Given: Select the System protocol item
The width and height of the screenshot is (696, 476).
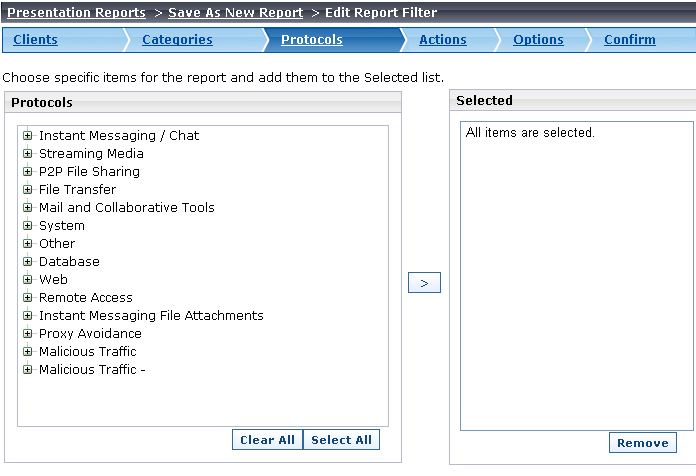Looking at the screenshot, I should 62,226.
